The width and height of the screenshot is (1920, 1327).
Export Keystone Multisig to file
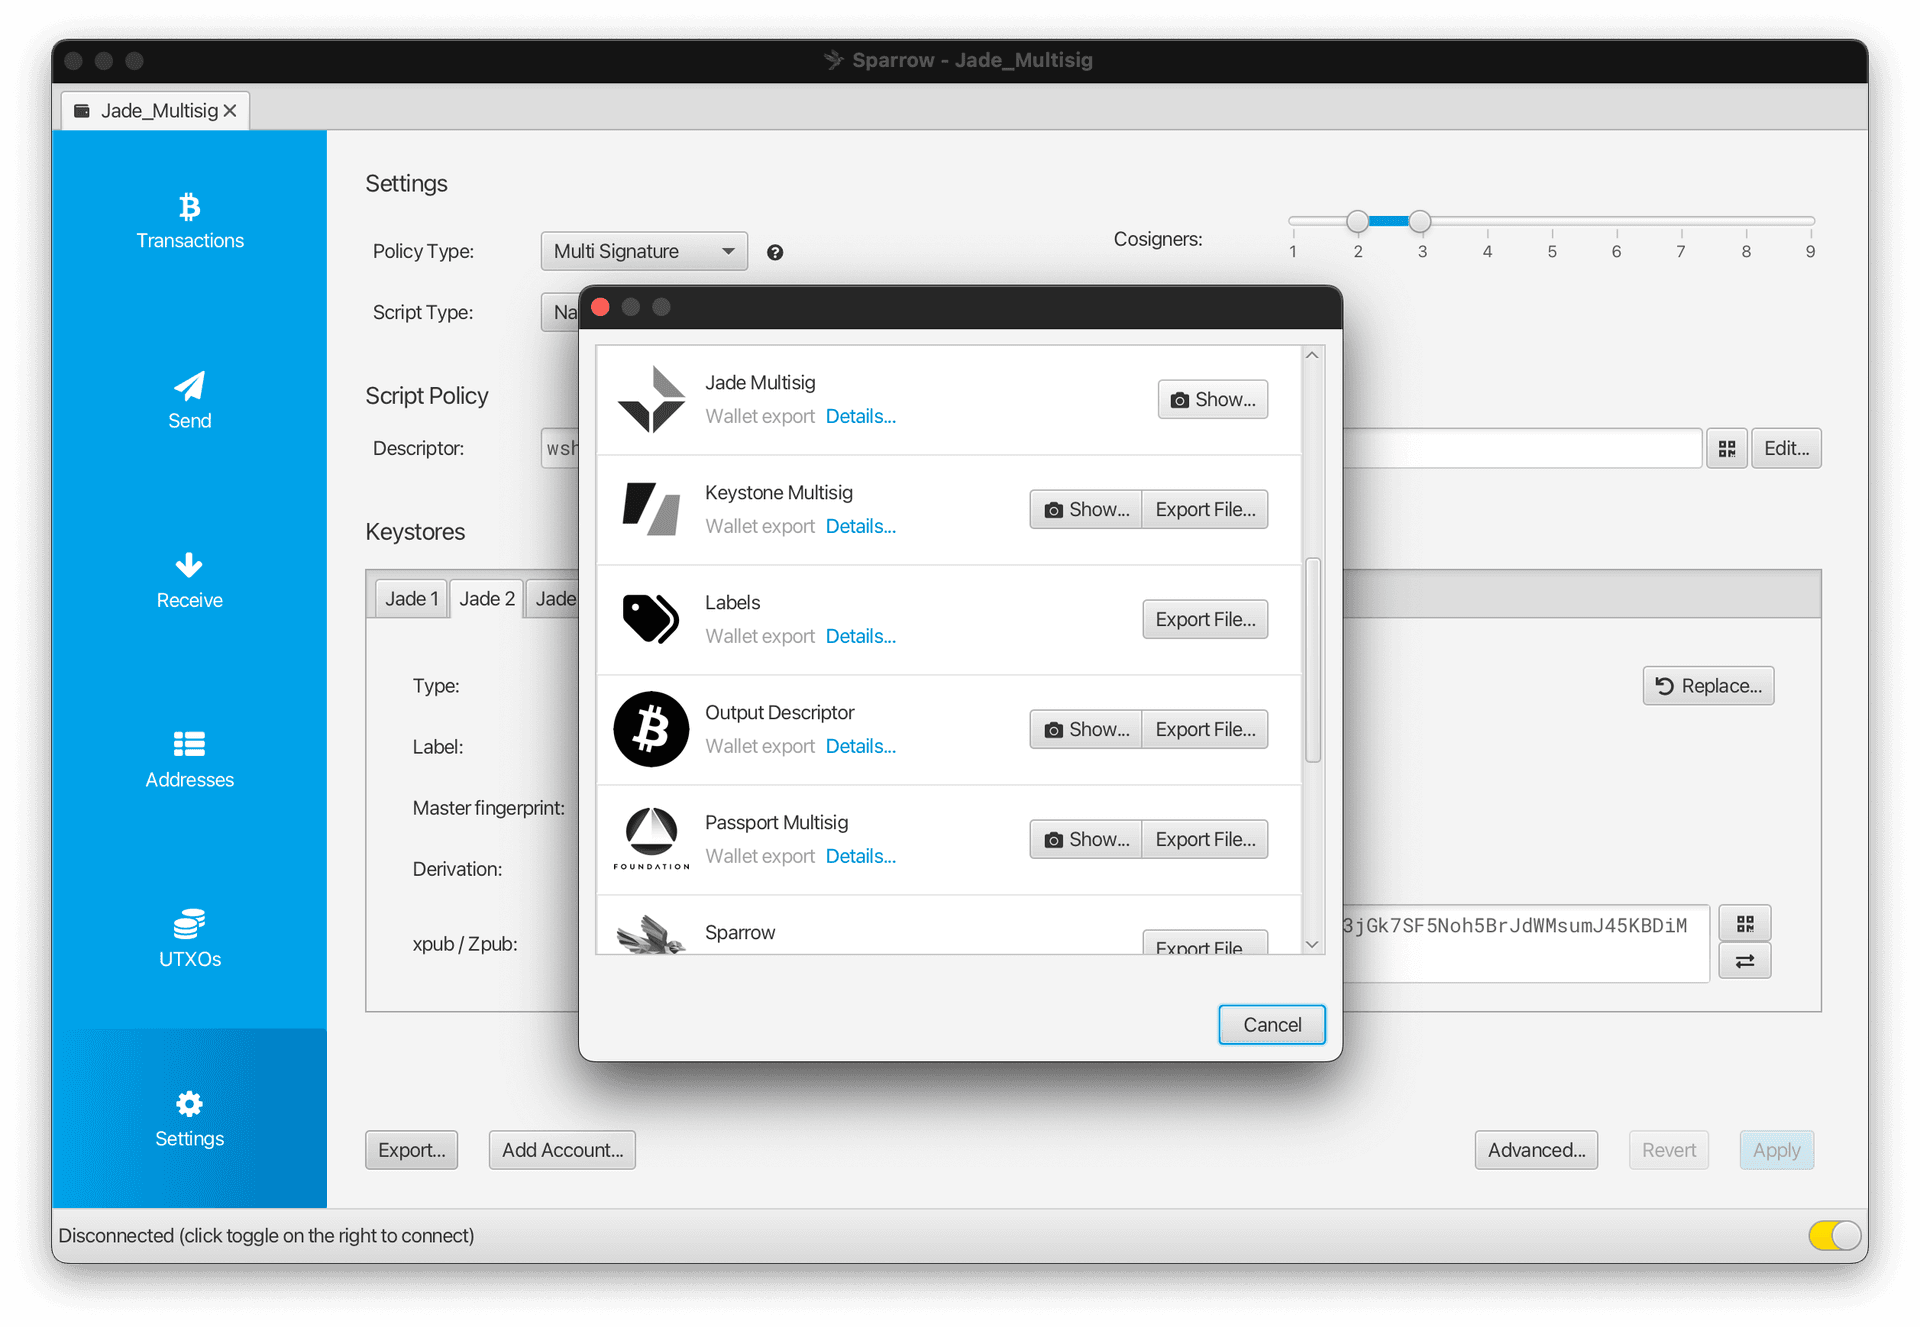point(1205,510)
